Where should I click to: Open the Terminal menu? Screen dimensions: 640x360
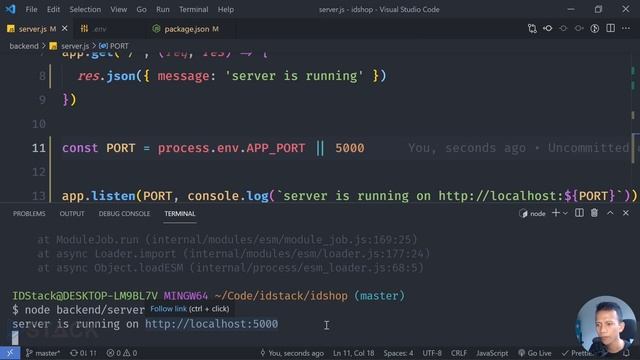coord(193,9)
